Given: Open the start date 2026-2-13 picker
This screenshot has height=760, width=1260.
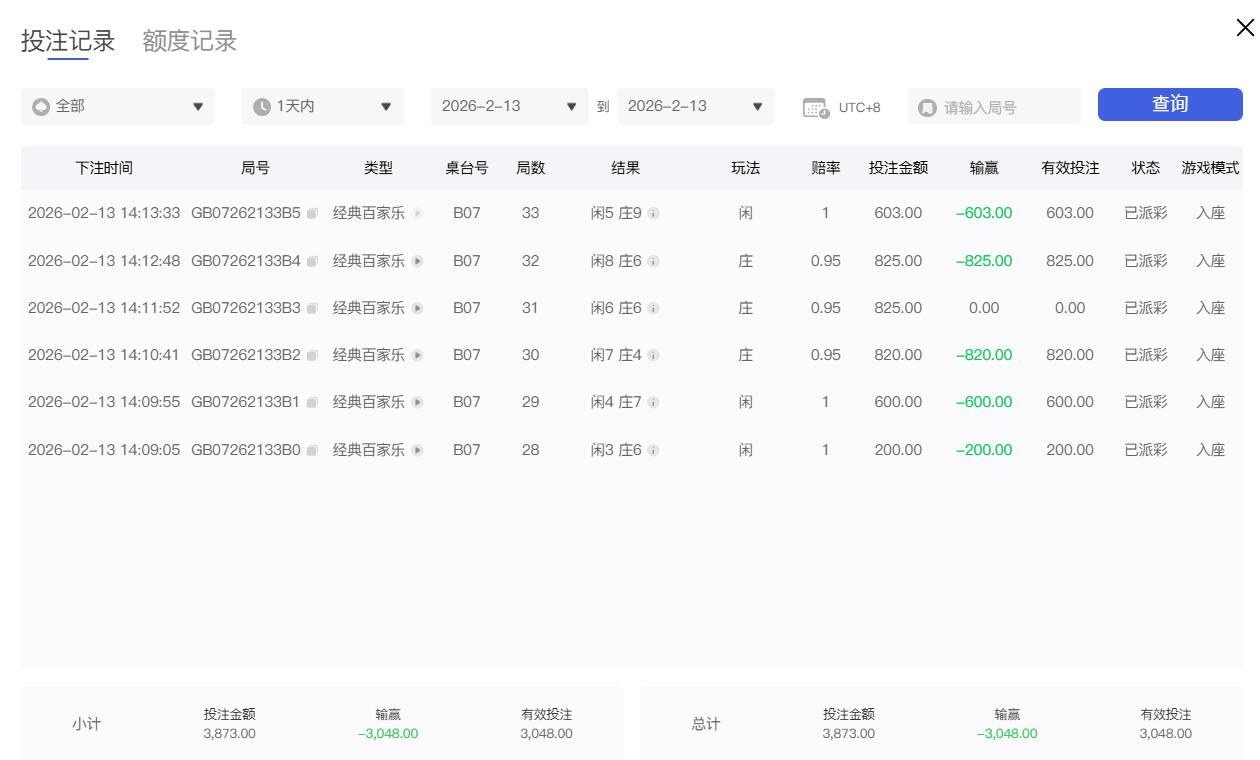Looking at the screenshot, I should [x=509, y=106].
